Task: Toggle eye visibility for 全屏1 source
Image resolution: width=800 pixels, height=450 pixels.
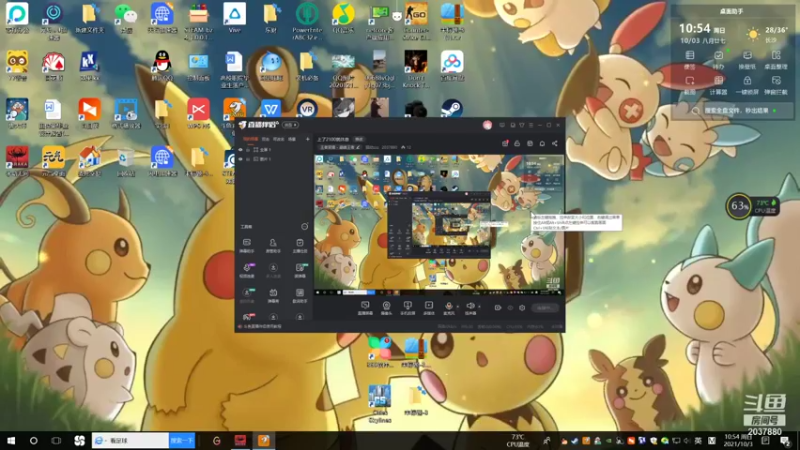Action: (240, 150)
